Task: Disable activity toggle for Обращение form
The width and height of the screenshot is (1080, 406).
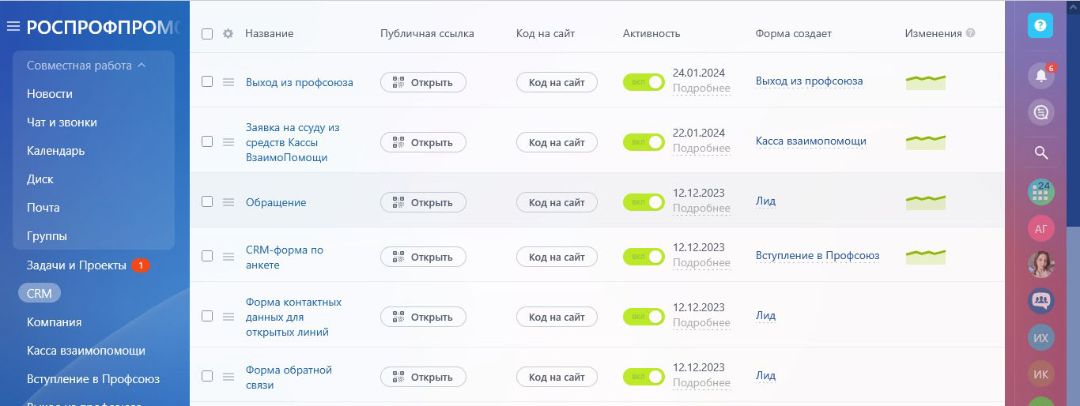Action: (643, 202)
